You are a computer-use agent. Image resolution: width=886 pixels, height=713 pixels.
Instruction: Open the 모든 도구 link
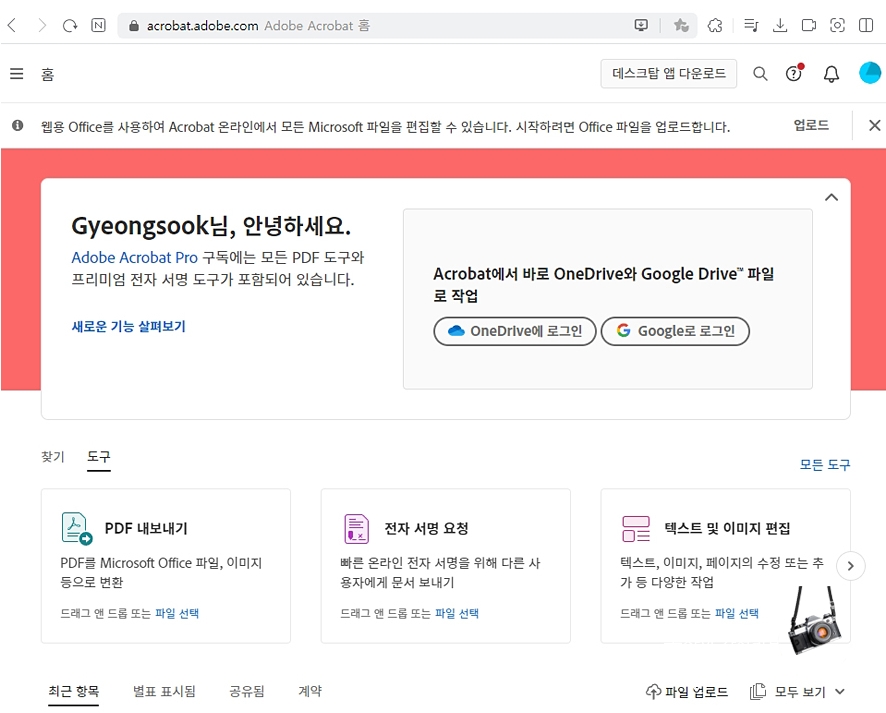[x=825, y=465]
